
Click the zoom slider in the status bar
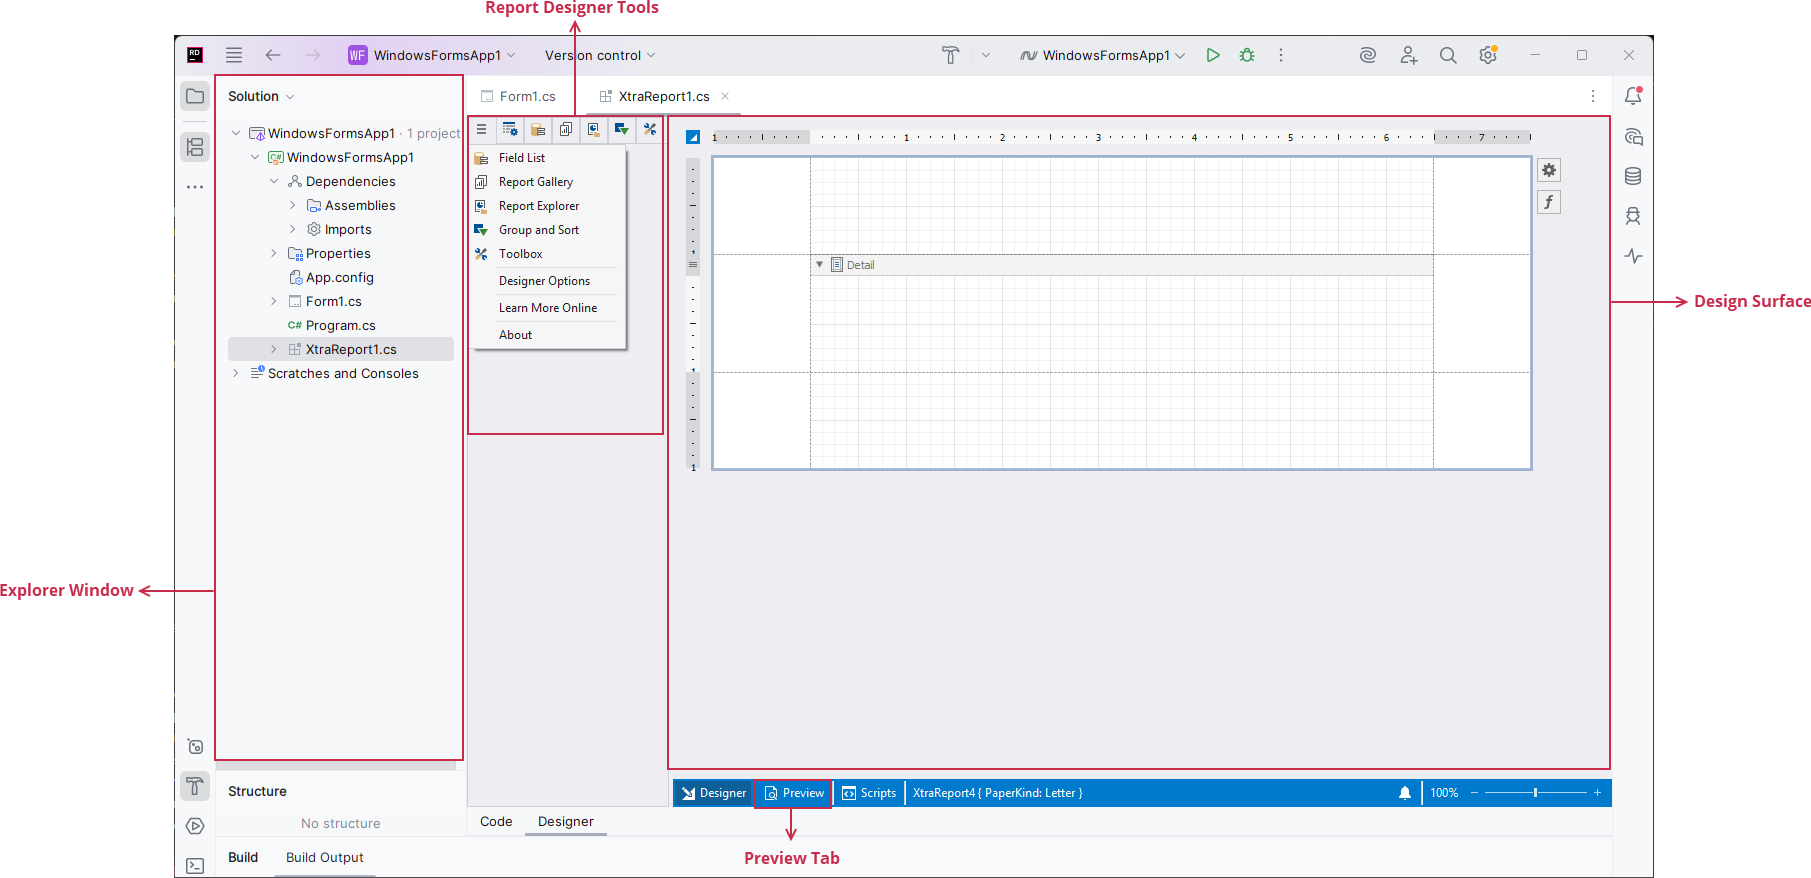pyautogui.click(x=1535, y=793)
